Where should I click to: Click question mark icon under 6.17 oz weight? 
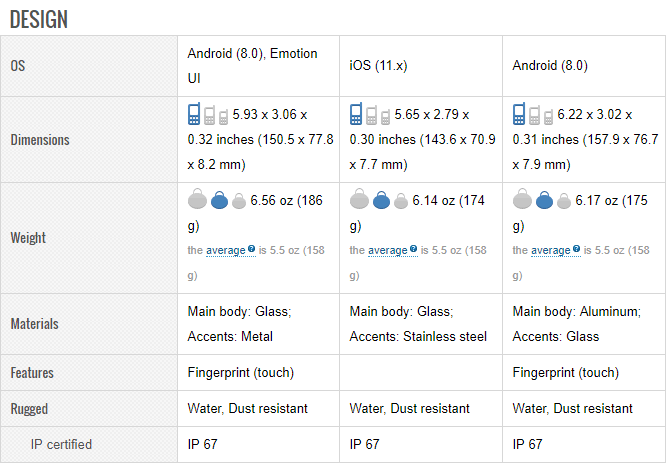576,249
